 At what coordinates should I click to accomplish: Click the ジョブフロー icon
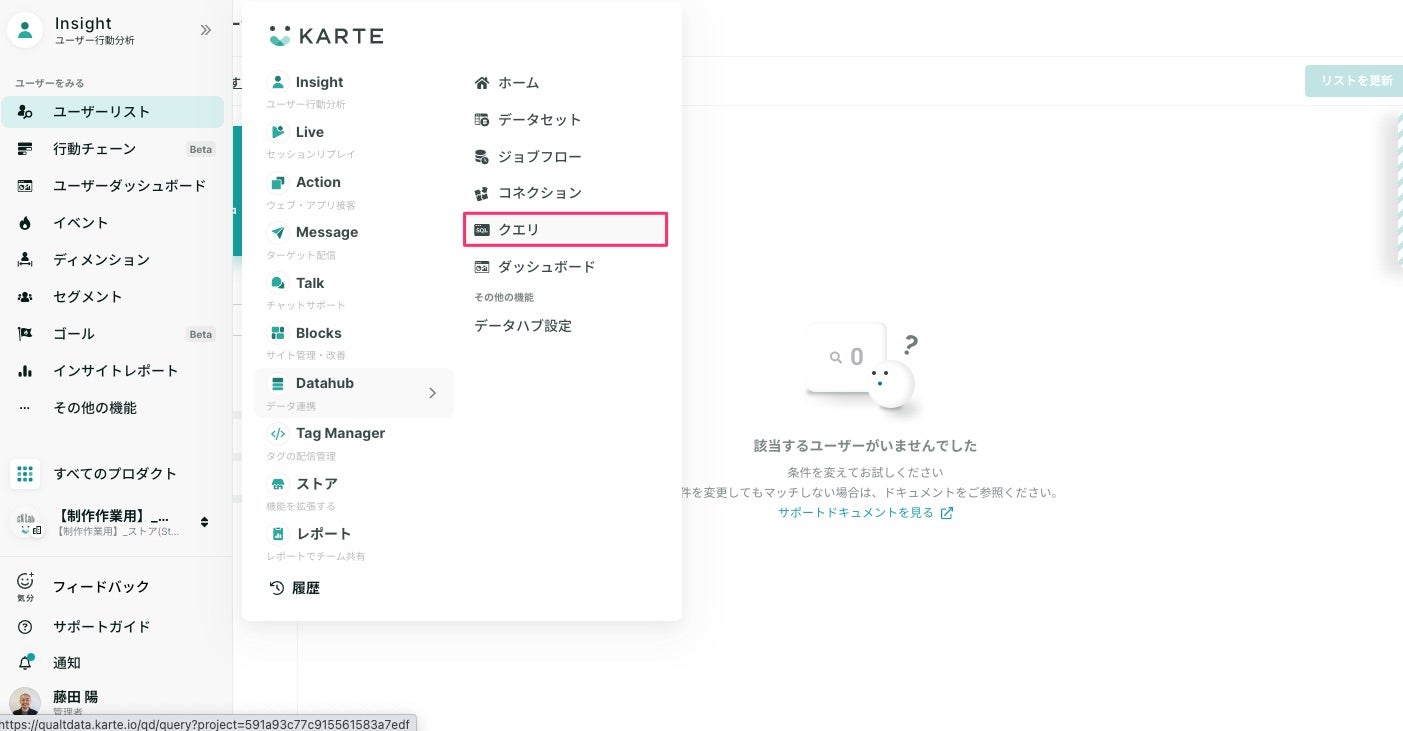(x=482, y=157)
